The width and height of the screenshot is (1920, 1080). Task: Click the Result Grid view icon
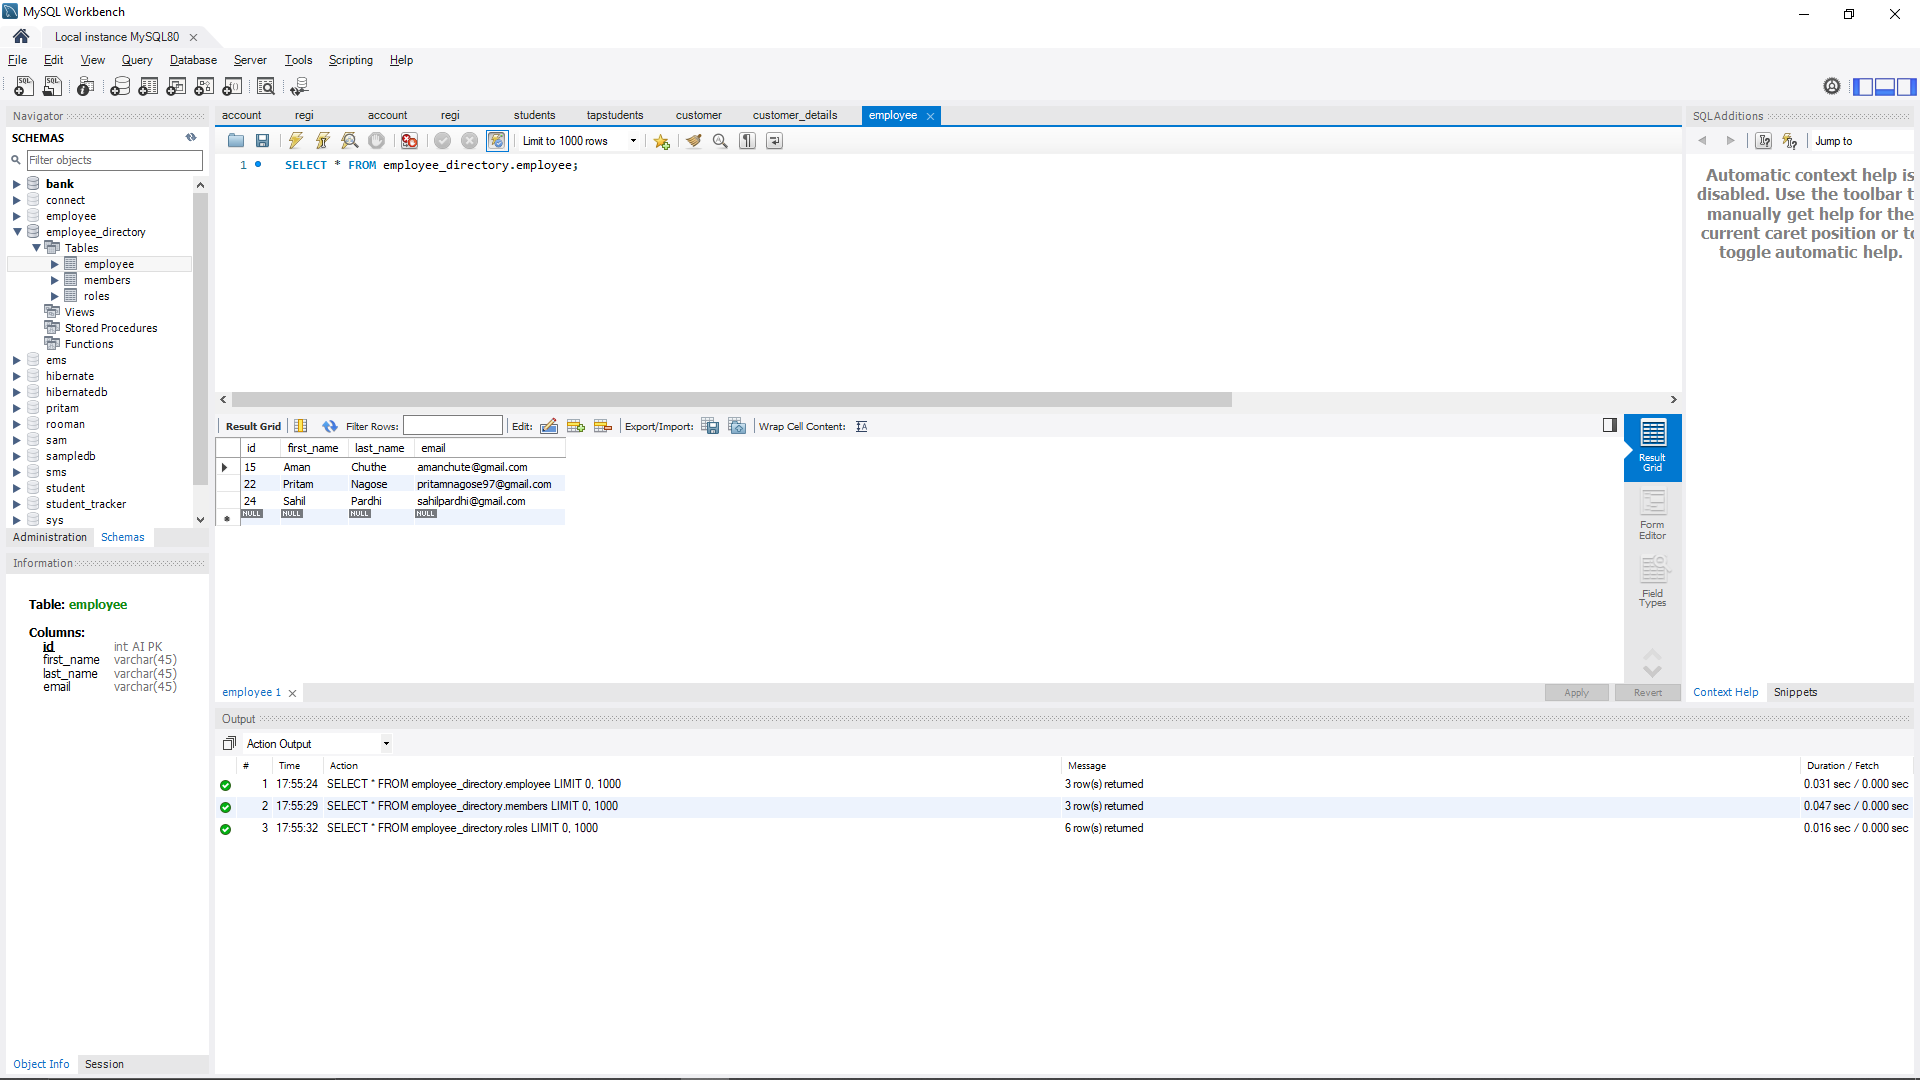[x=1652, y=442]
